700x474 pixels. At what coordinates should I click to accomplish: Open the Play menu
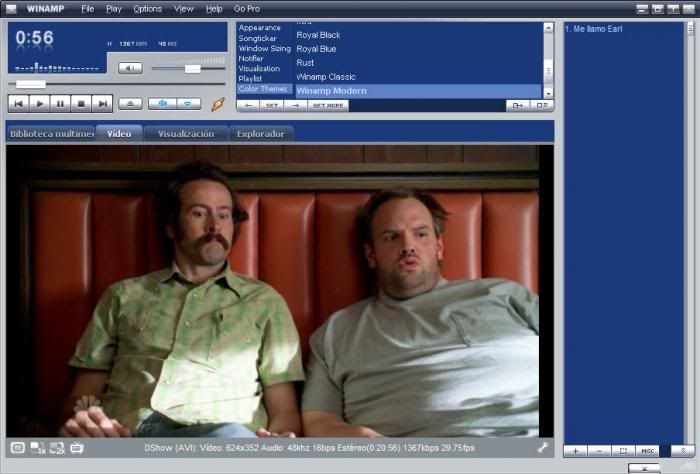pos(114,9)
